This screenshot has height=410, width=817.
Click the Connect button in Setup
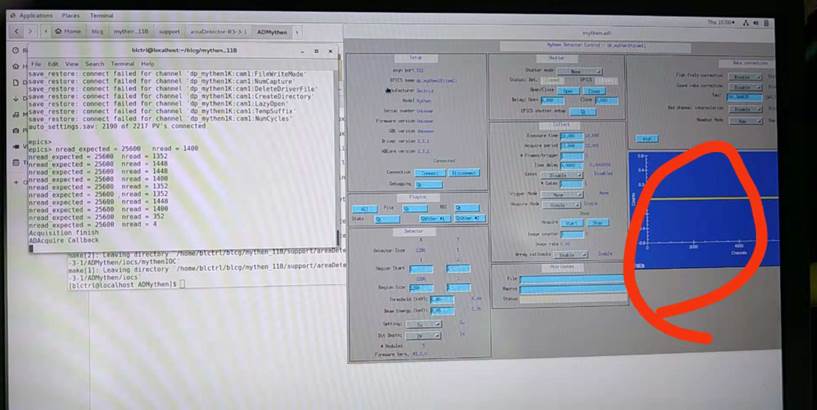429,172
